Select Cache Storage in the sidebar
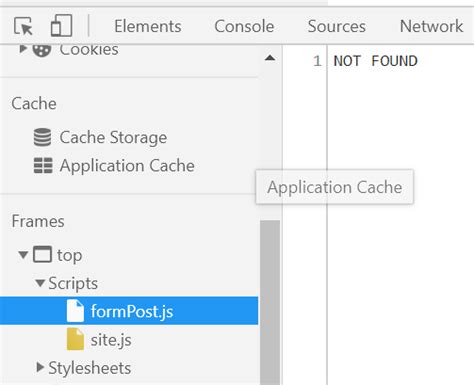The image size is (474, 385). [x=113, y=137]
